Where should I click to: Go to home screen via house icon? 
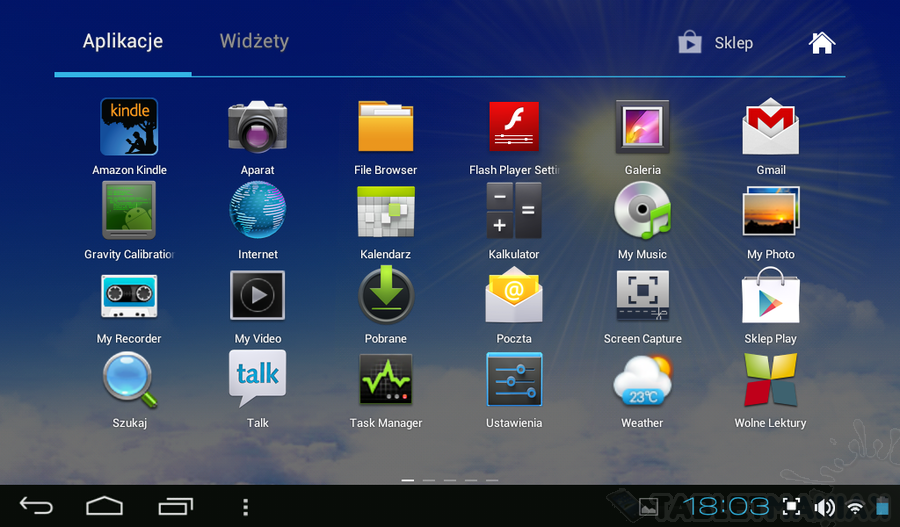coord(821,42)
